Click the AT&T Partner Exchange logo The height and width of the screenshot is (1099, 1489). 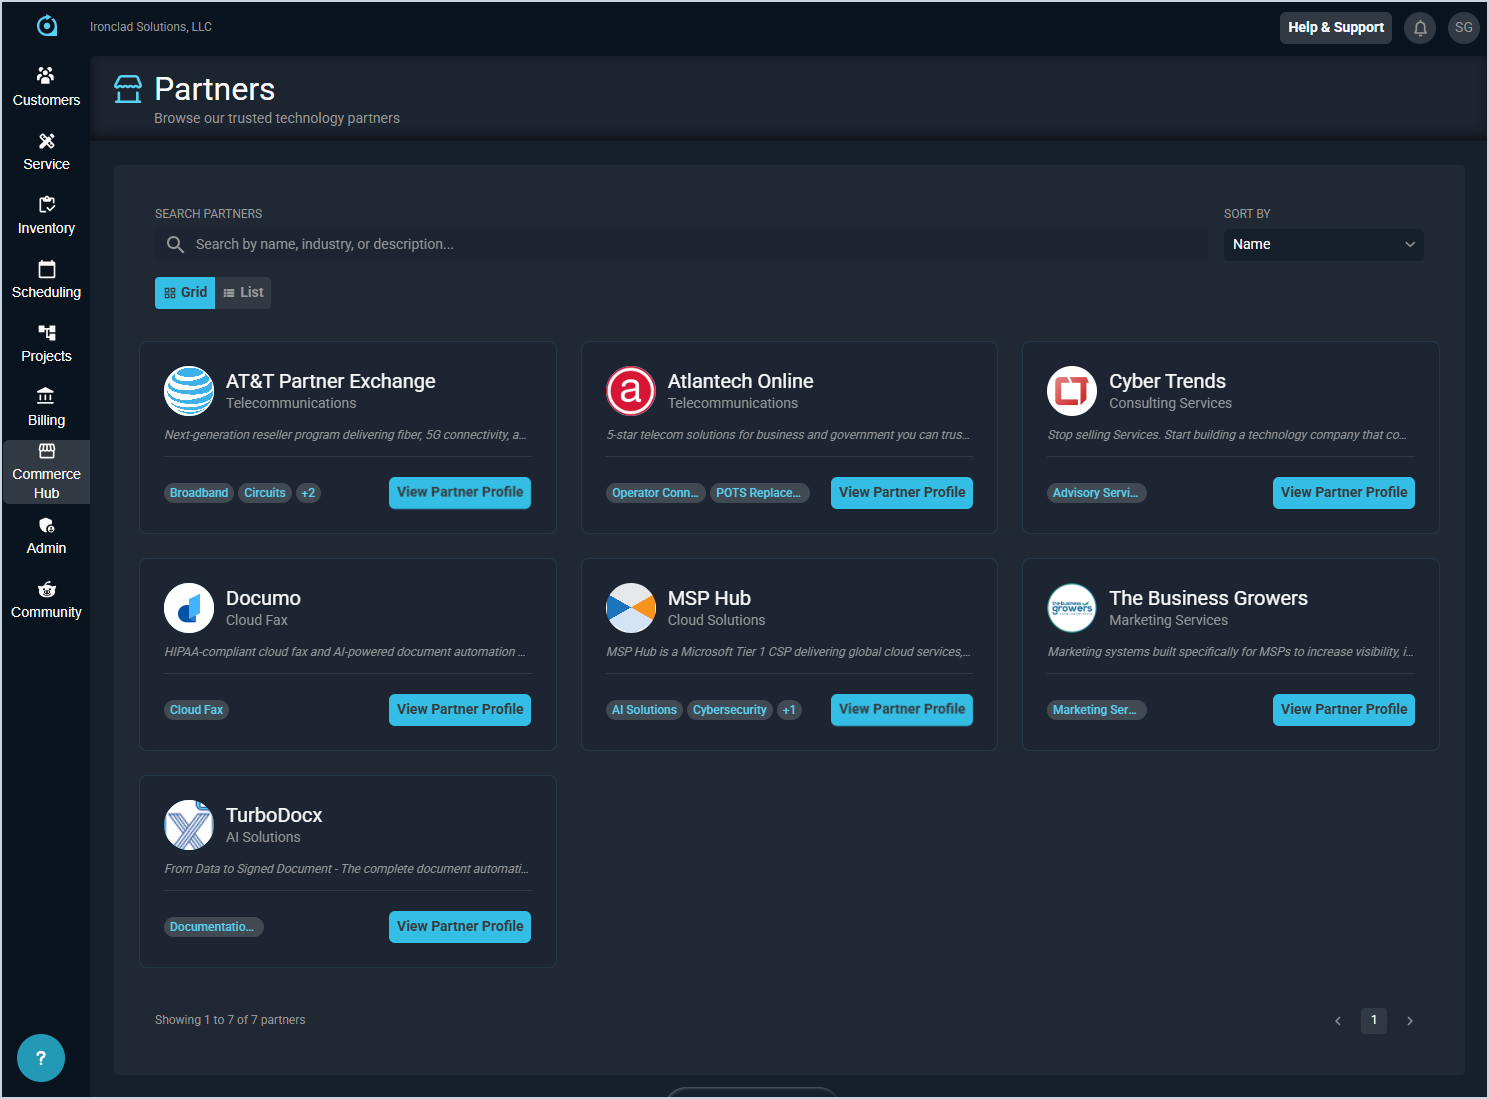(x=189, y=391)
